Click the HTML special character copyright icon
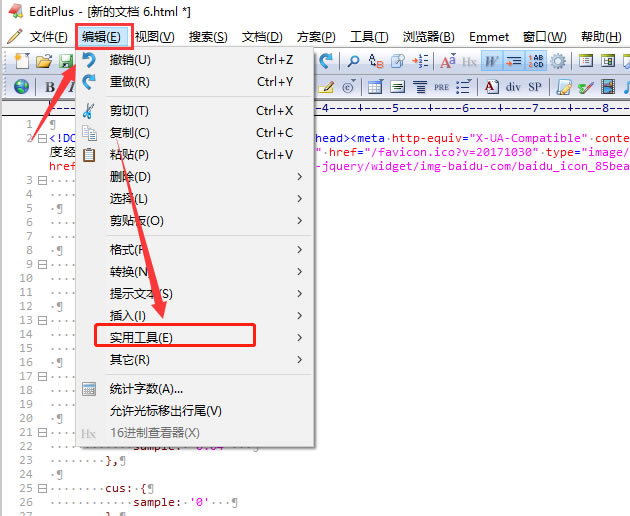The image size is (630, 516). [348, 87]
